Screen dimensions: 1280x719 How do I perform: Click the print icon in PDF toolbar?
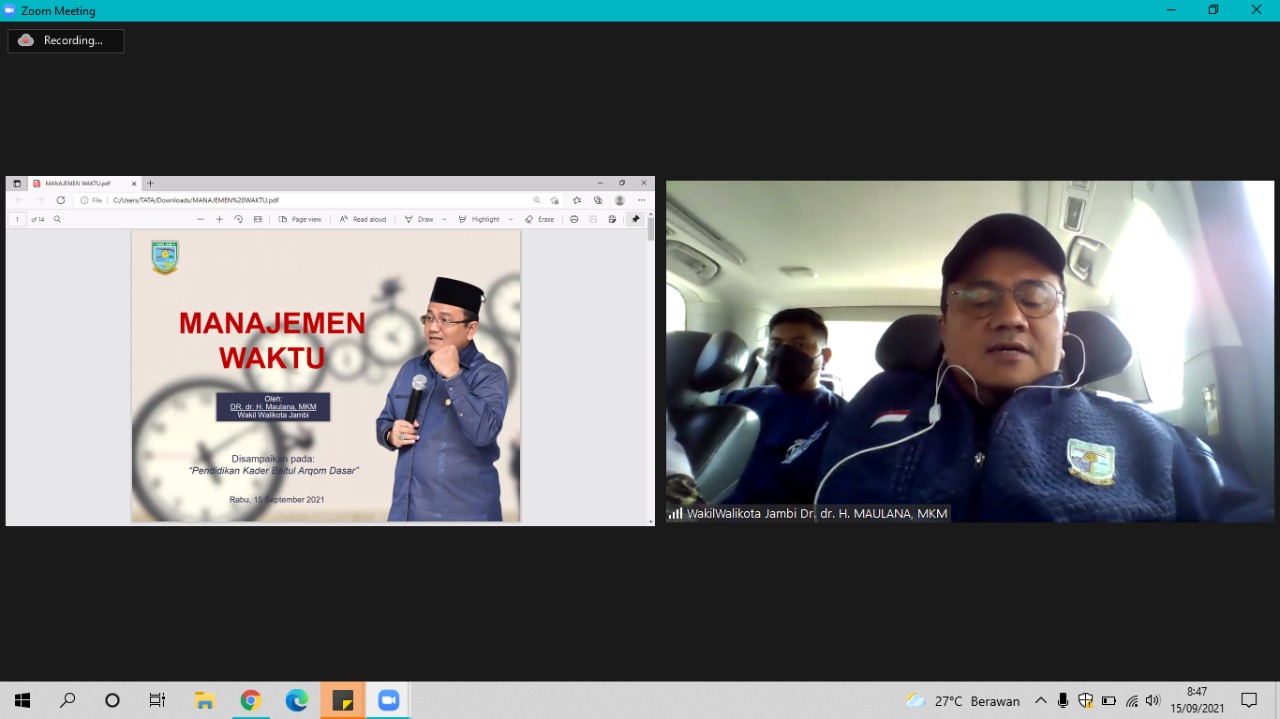[574, 219]
